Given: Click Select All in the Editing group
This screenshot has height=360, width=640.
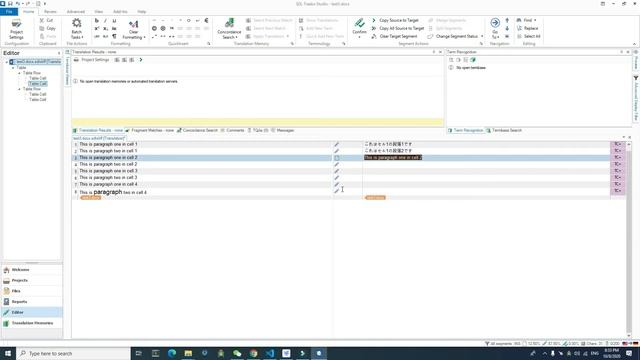Looking at the screenshot, I should pos(529,36).
